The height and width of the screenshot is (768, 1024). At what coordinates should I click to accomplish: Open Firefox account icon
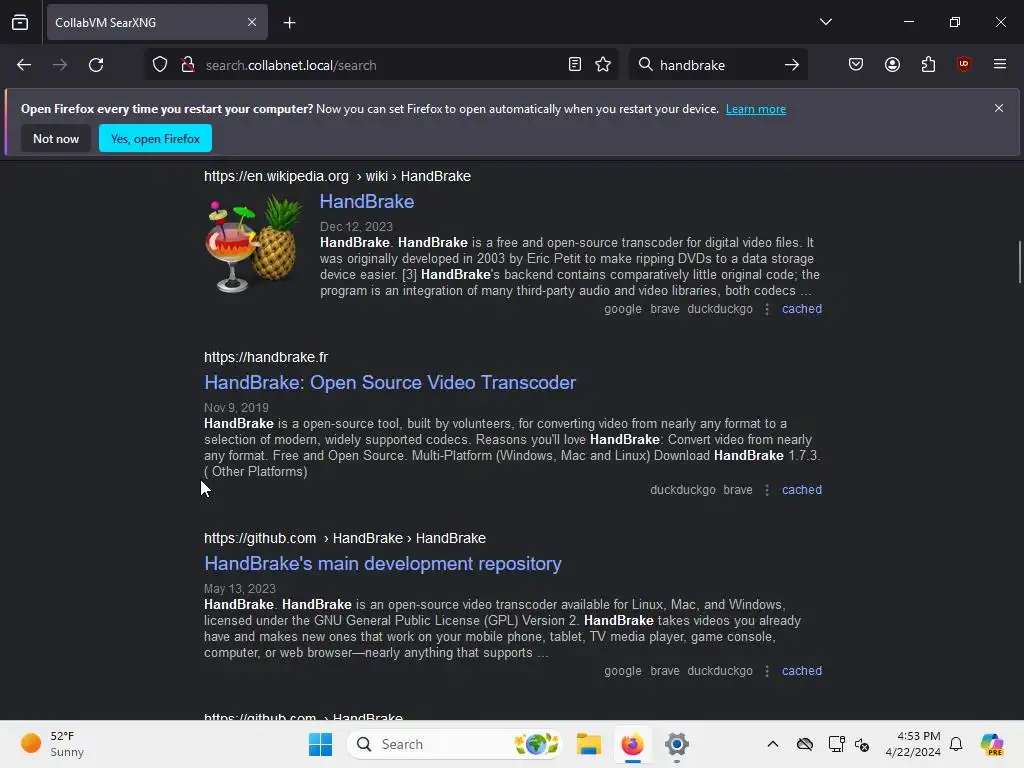(892, 64)
